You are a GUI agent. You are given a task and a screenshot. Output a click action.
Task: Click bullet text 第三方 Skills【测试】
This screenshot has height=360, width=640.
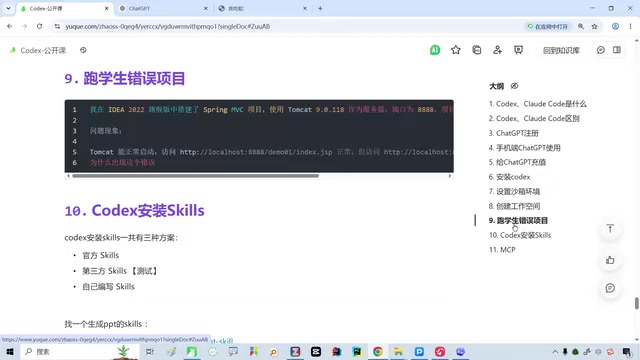pos(120,271)
